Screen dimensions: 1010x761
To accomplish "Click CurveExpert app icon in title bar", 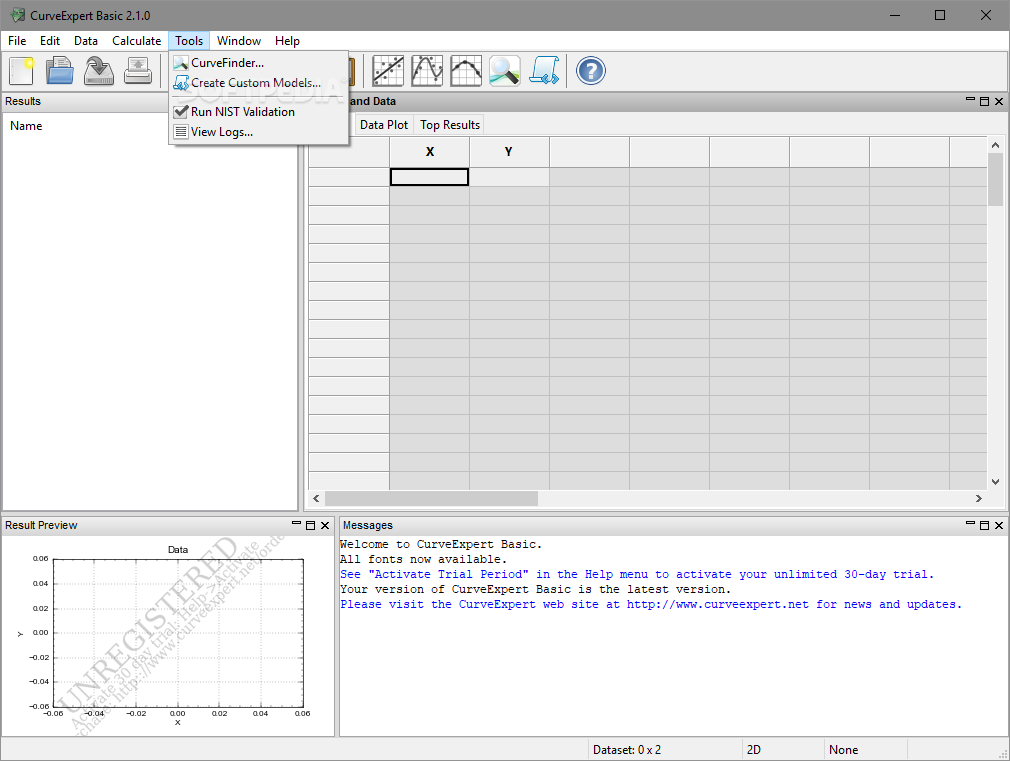I will pyautogui.click(x=17, y=15).
